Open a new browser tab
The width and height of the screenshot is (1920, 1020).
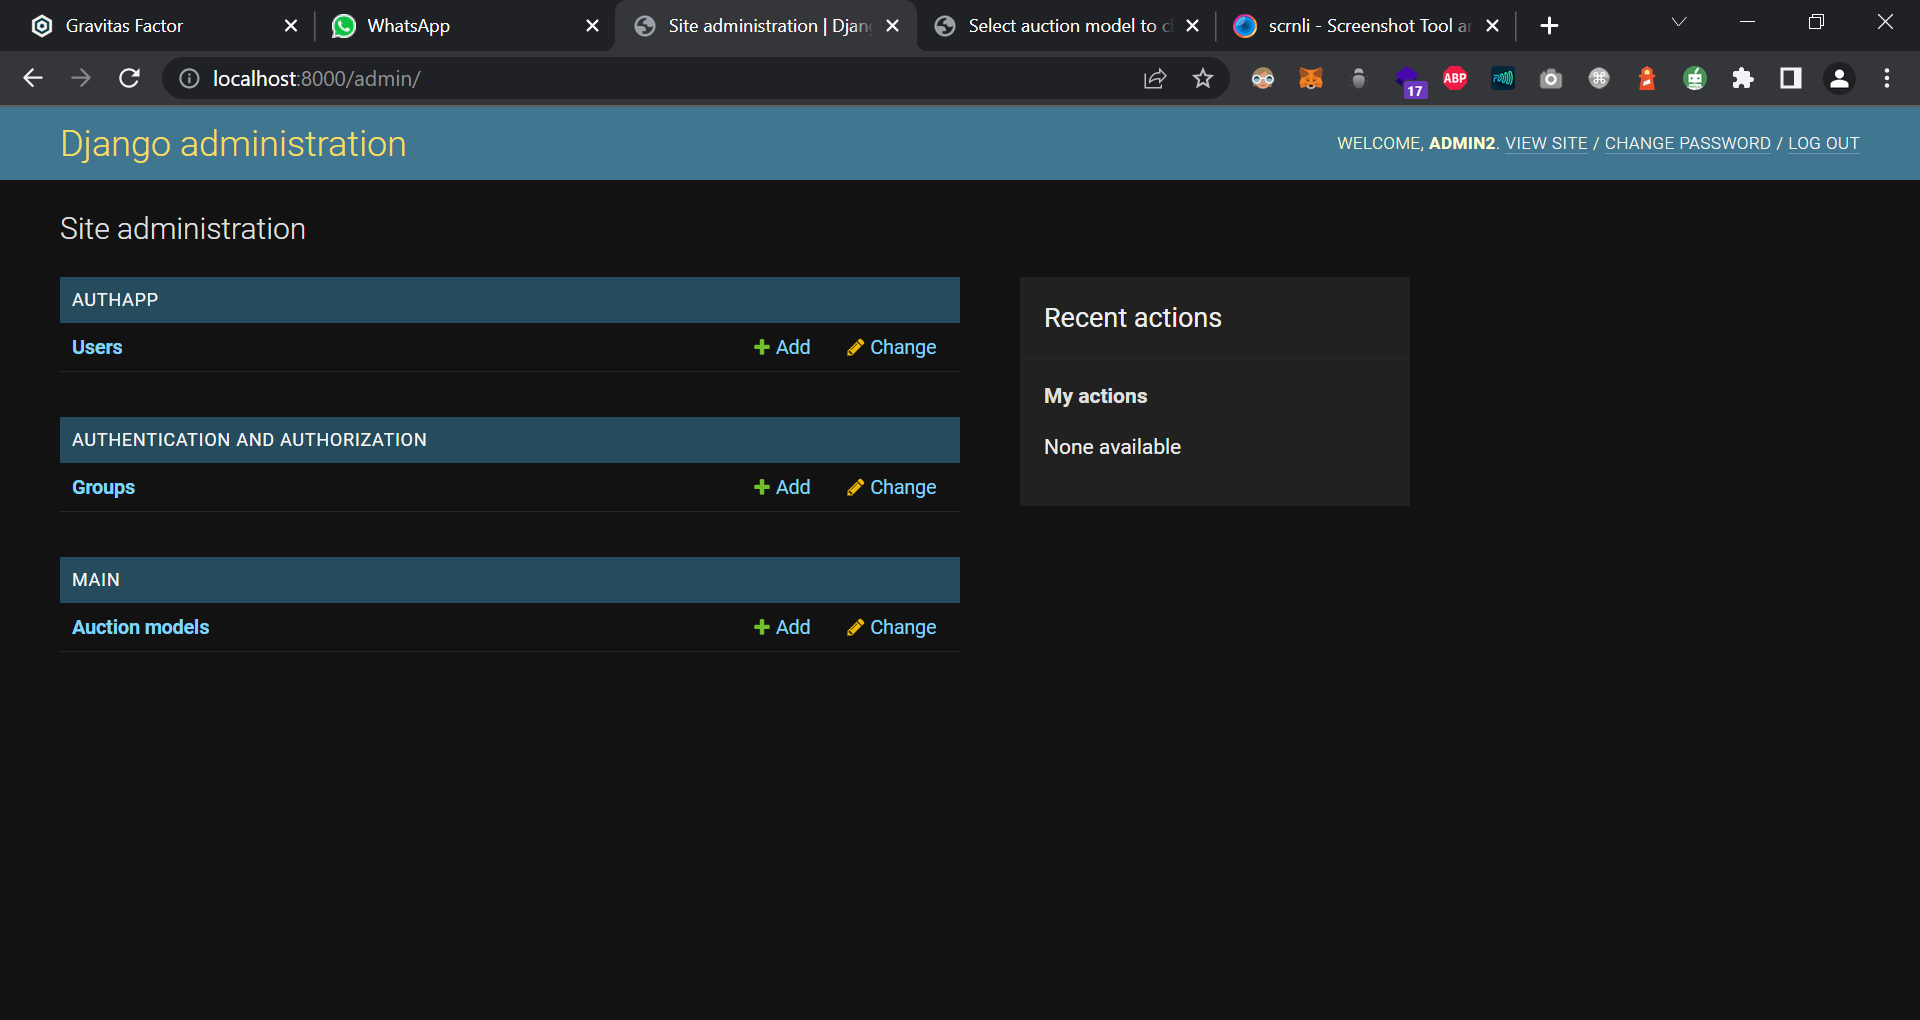[x=1549, y=26]
